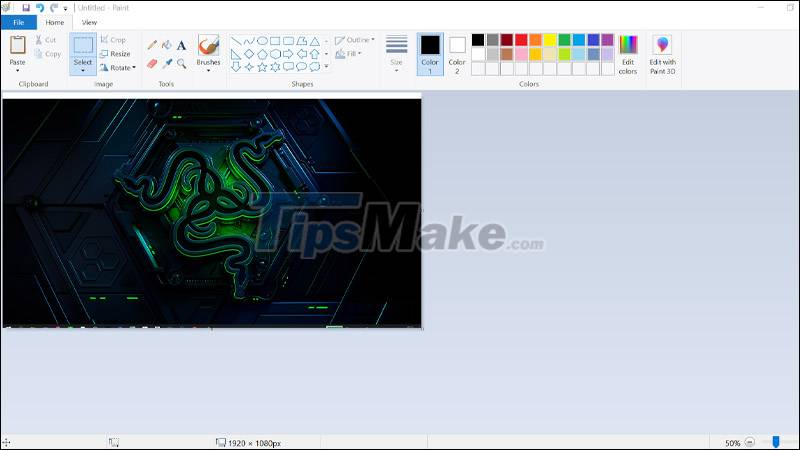Choose the green color swatch
The width and height of the screenshot is (800, 450).
pyautogui.click(x=564, y=40)
